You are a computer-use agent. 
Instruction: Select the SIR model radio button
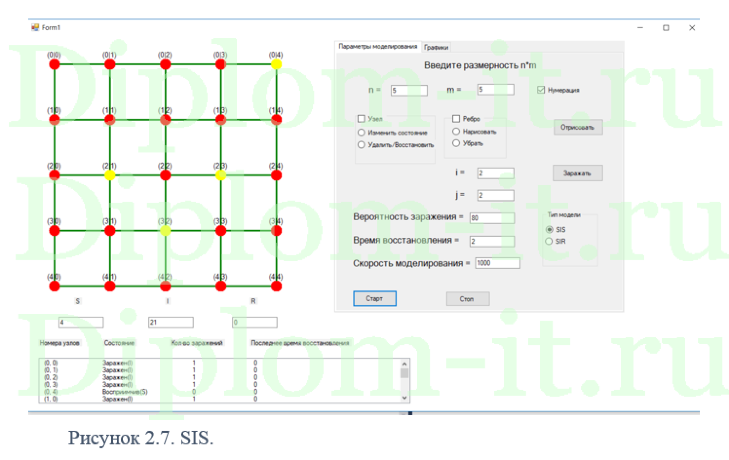point(548,241)
